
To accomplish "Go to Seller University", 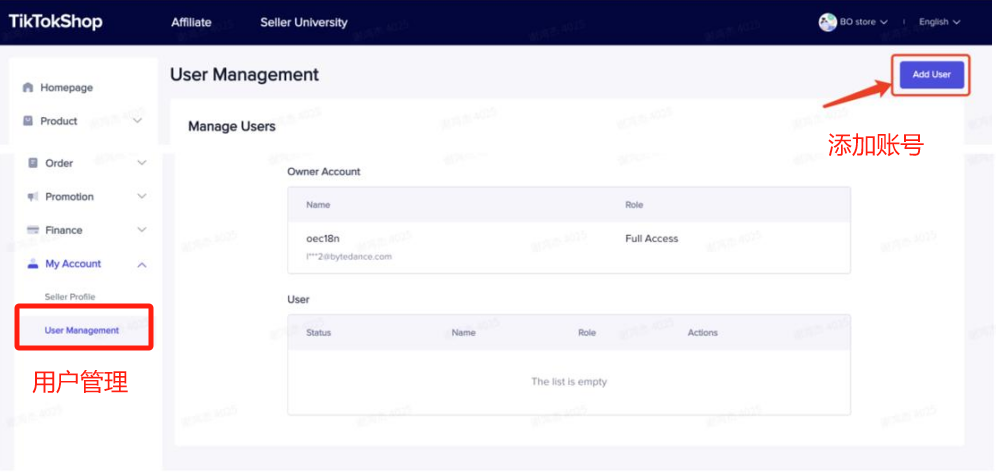I will [304, 22].
